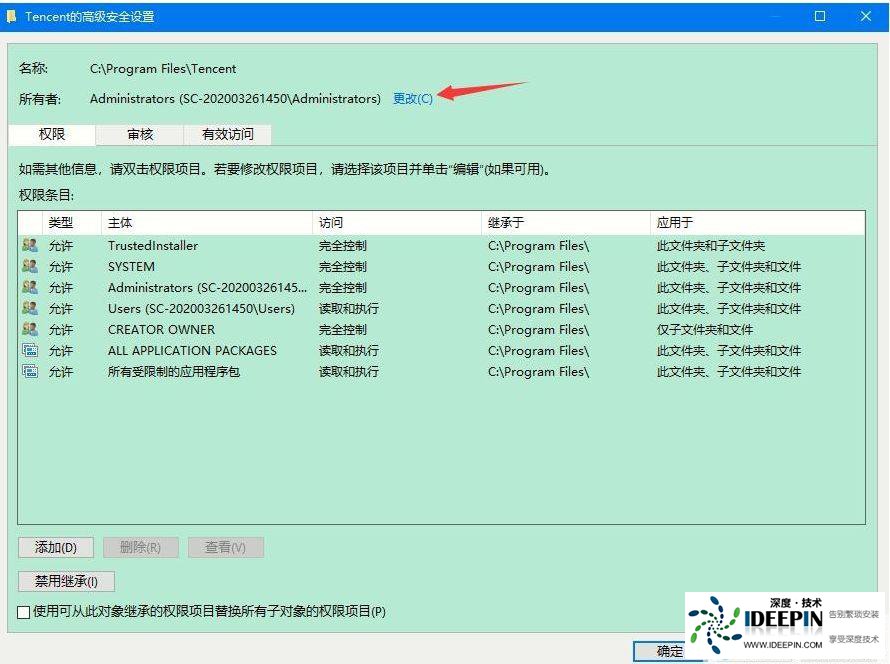Click 仅子文件夹和文件 applies-to cell
The image size is (890, 664).
(704, 330)
